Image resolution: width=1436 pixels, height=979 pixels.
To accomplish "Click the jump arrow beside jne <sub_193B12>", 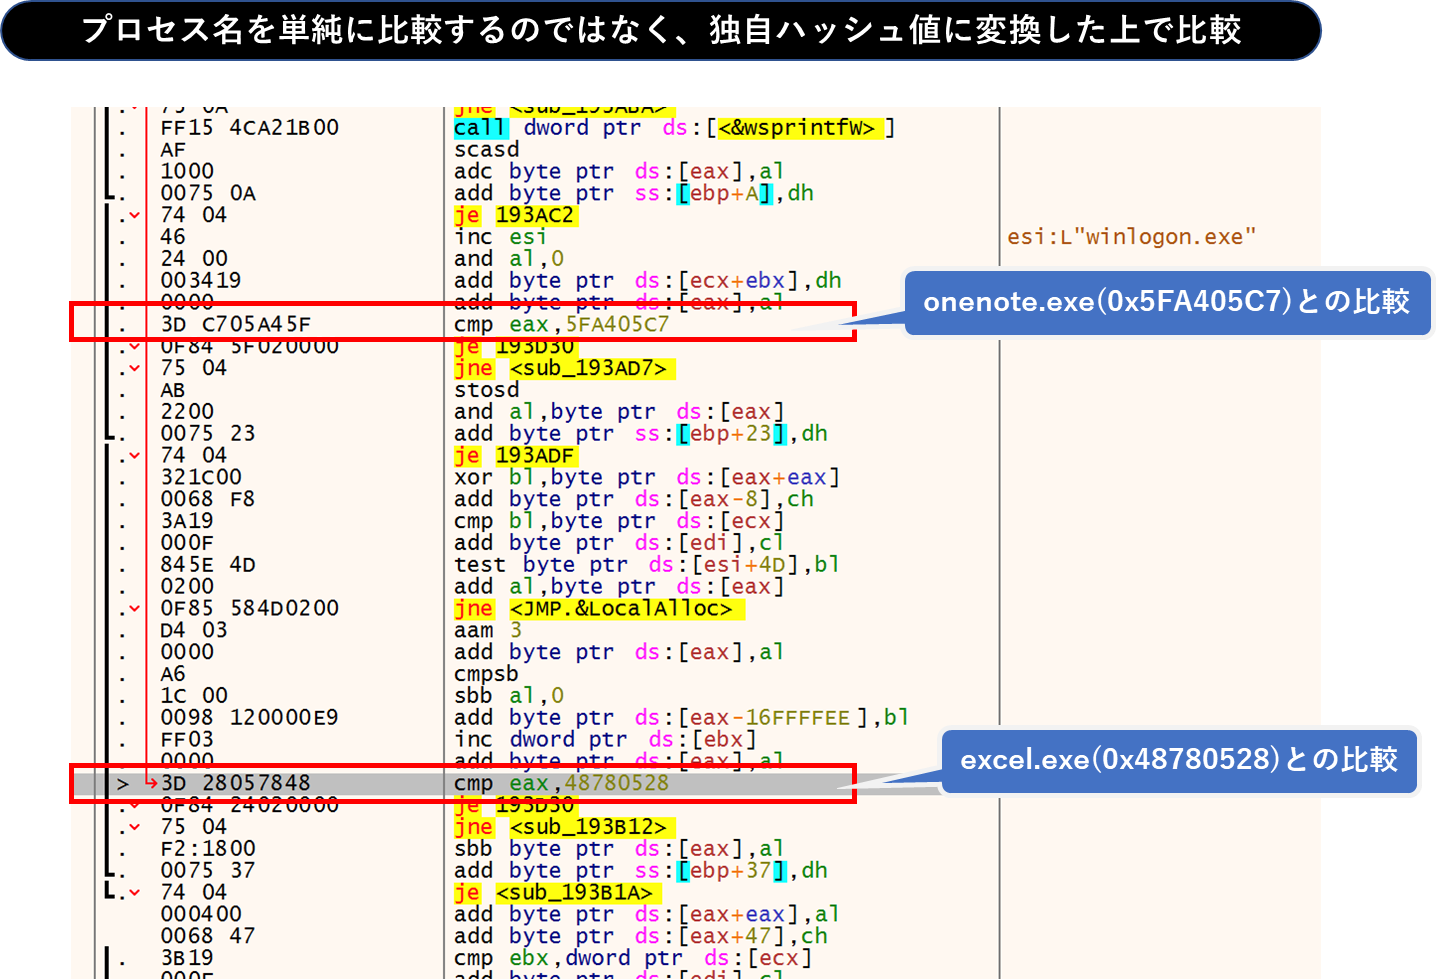I will coord(135,828).
